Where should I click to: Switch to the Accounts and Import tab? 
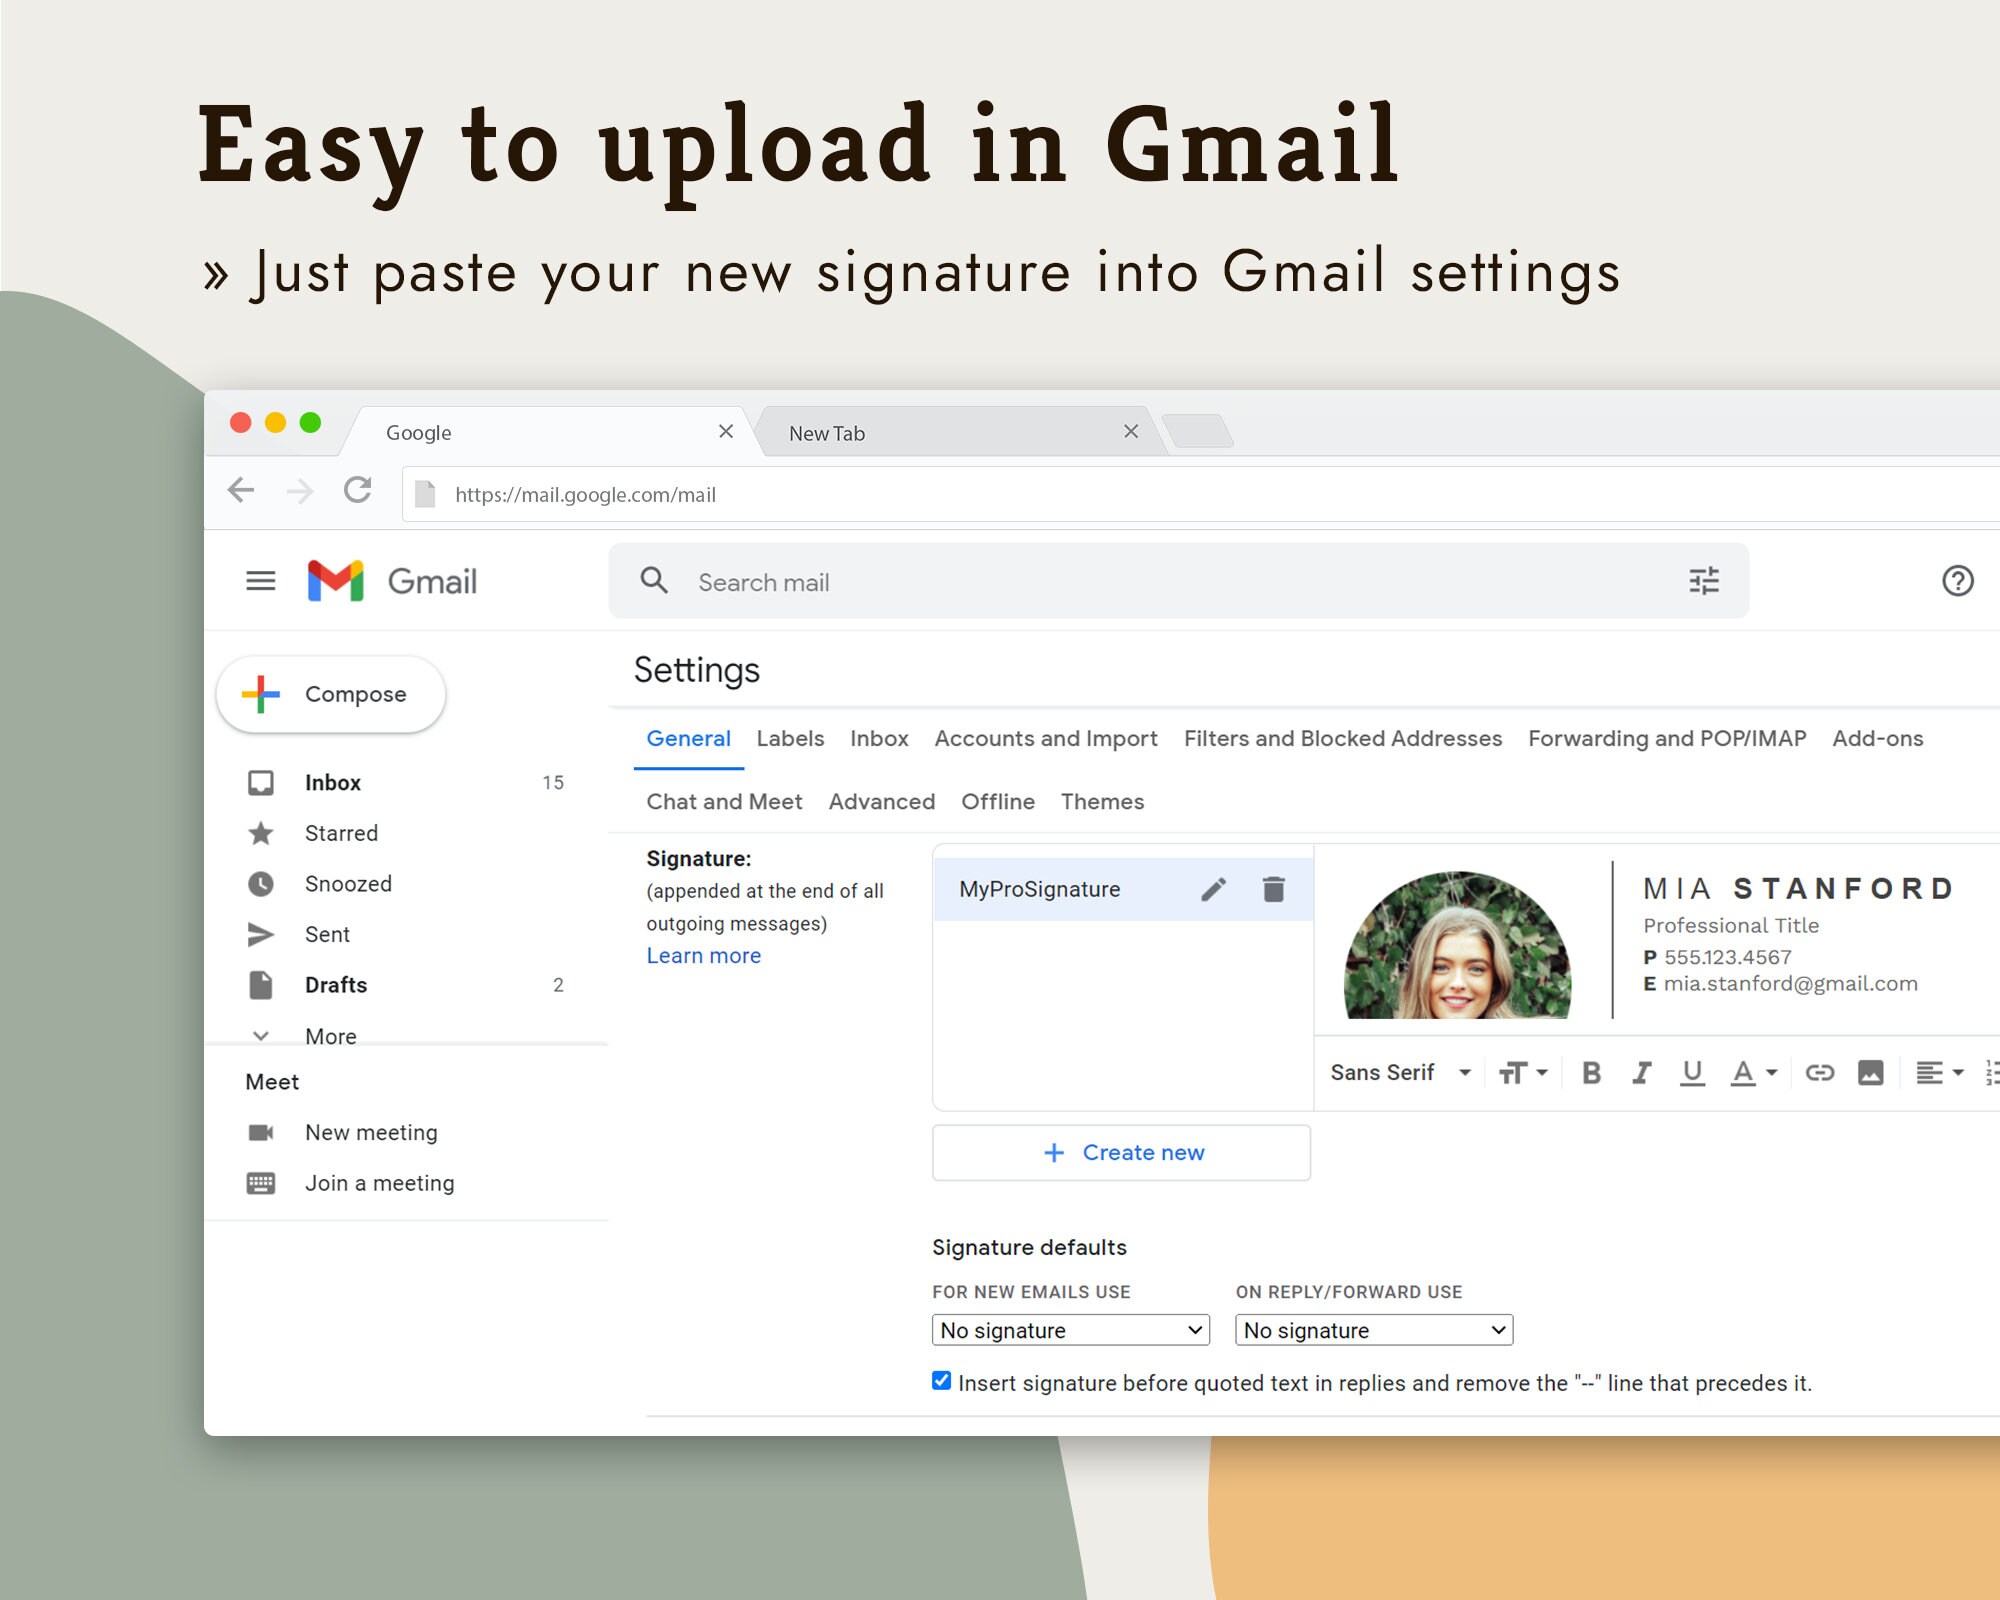pos(1045,738)
